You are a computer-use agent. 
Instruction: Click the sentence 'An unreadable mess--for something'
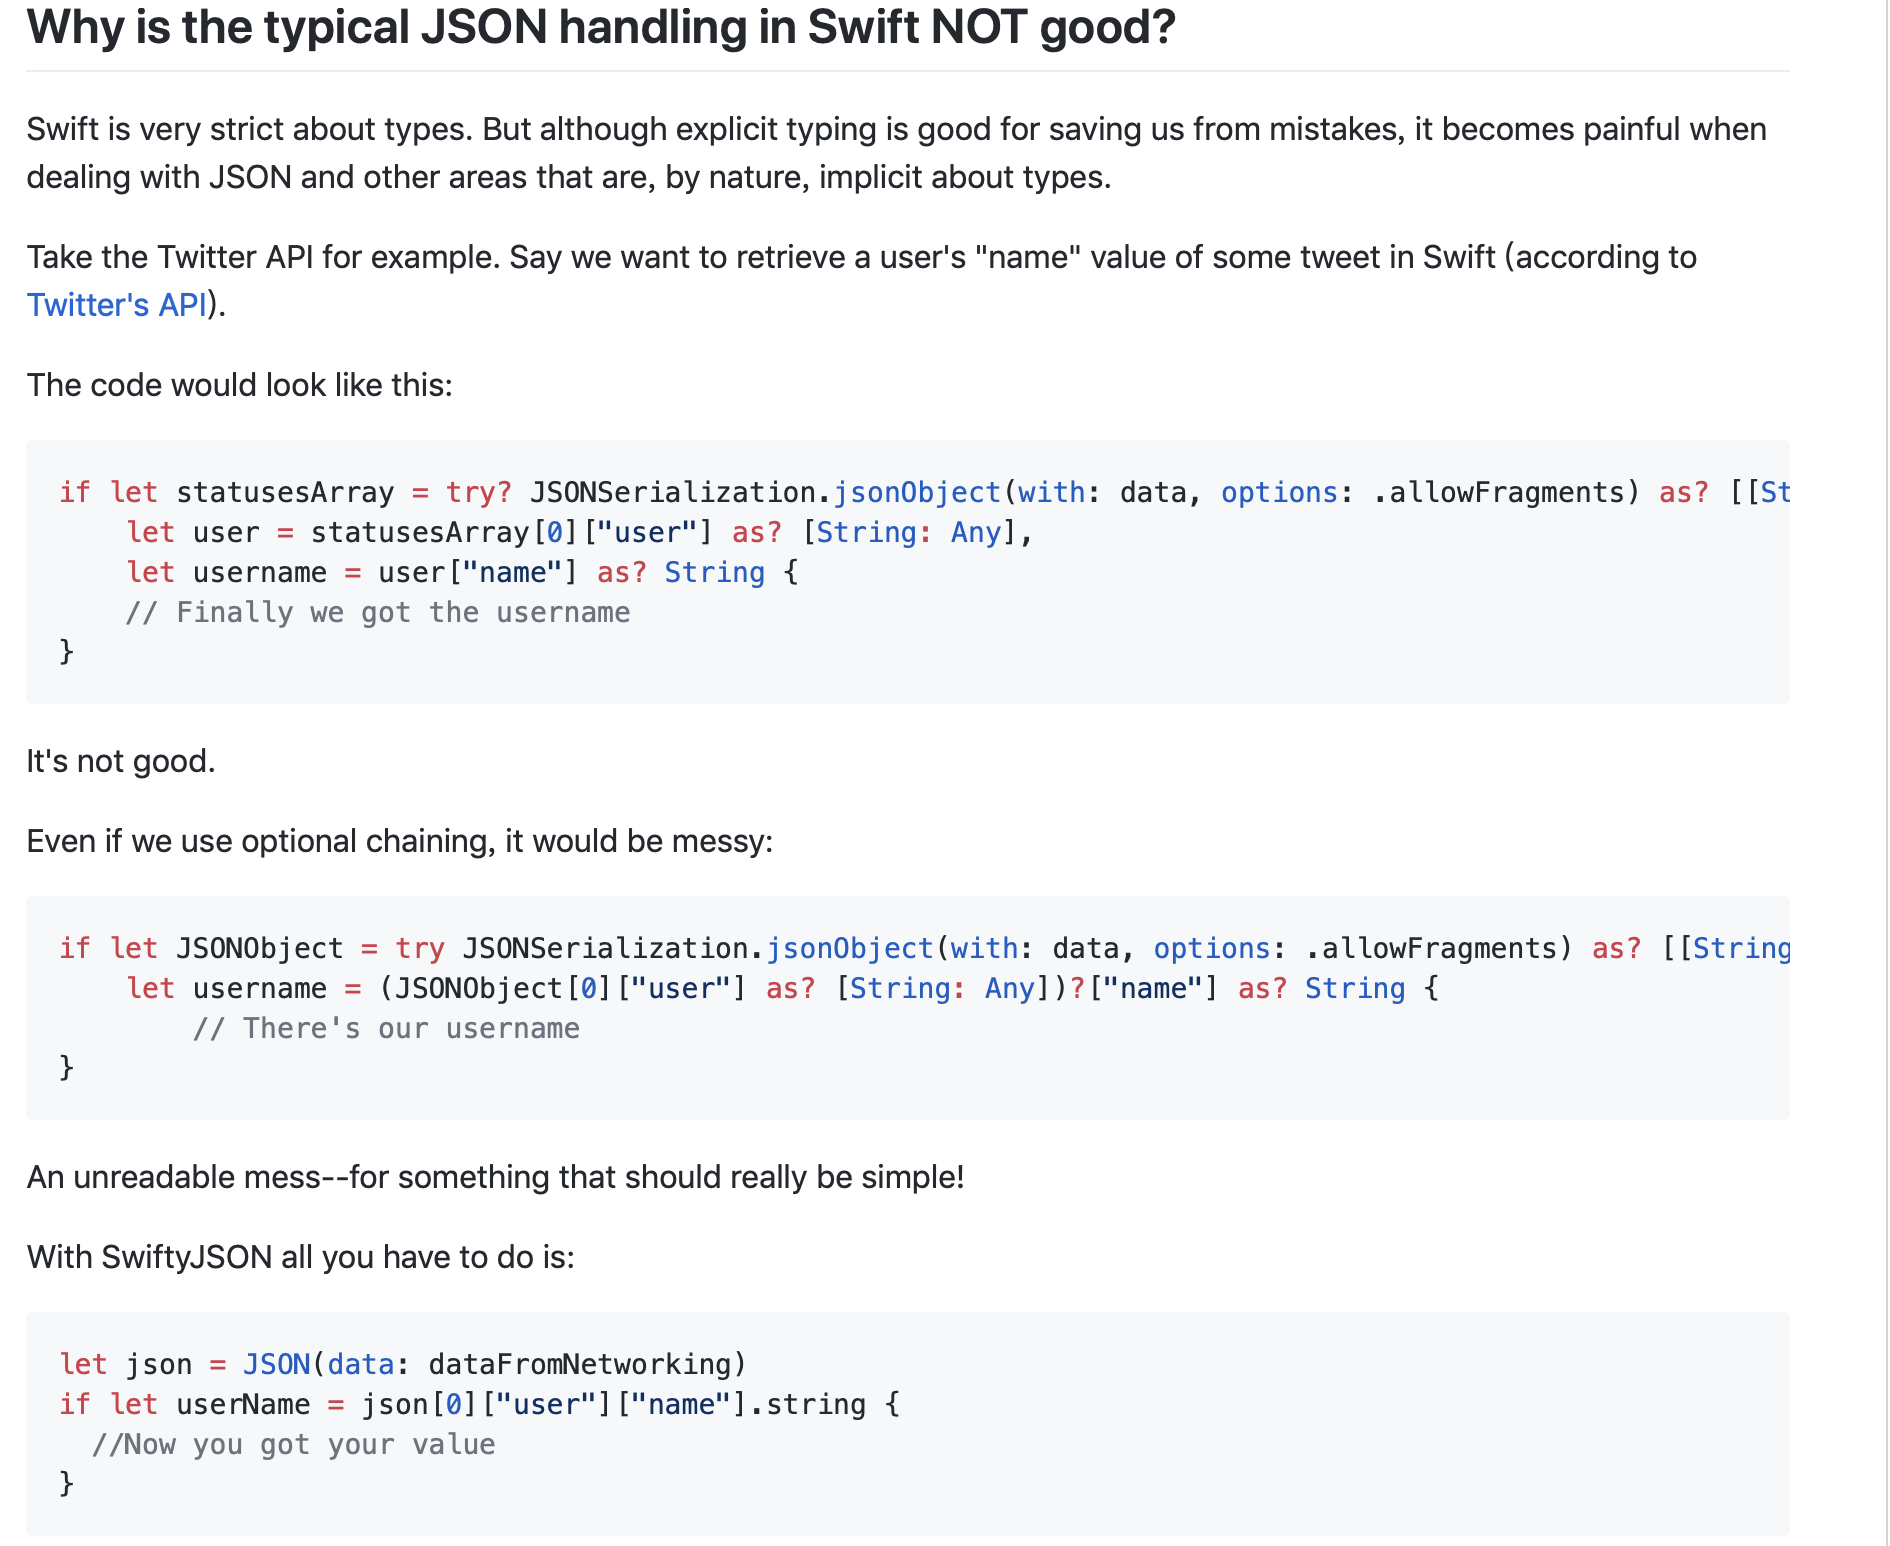[496, 1177]
